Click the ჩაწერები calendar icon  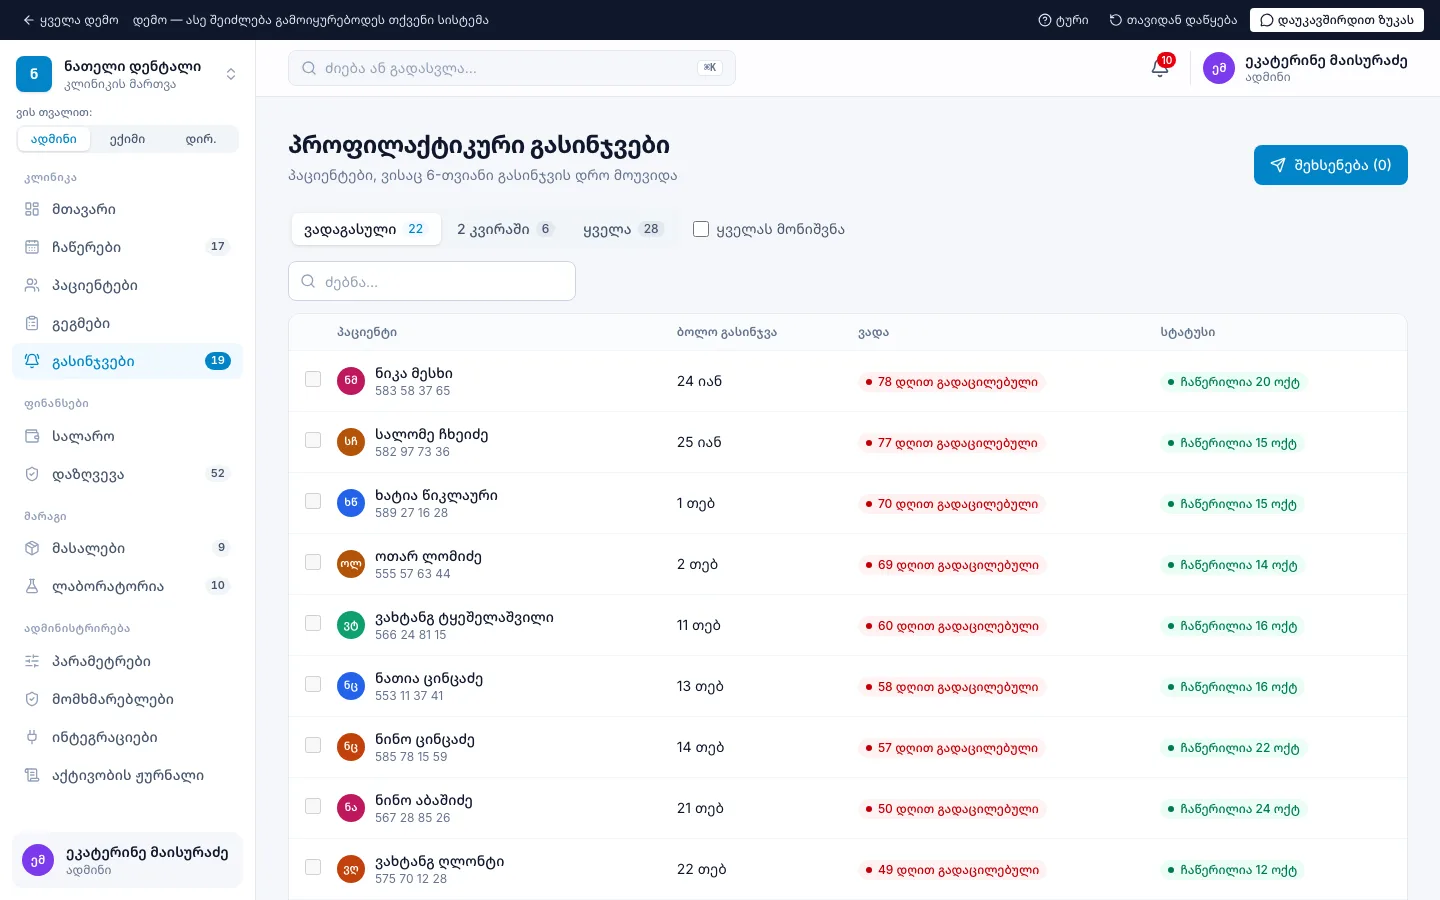32,247
